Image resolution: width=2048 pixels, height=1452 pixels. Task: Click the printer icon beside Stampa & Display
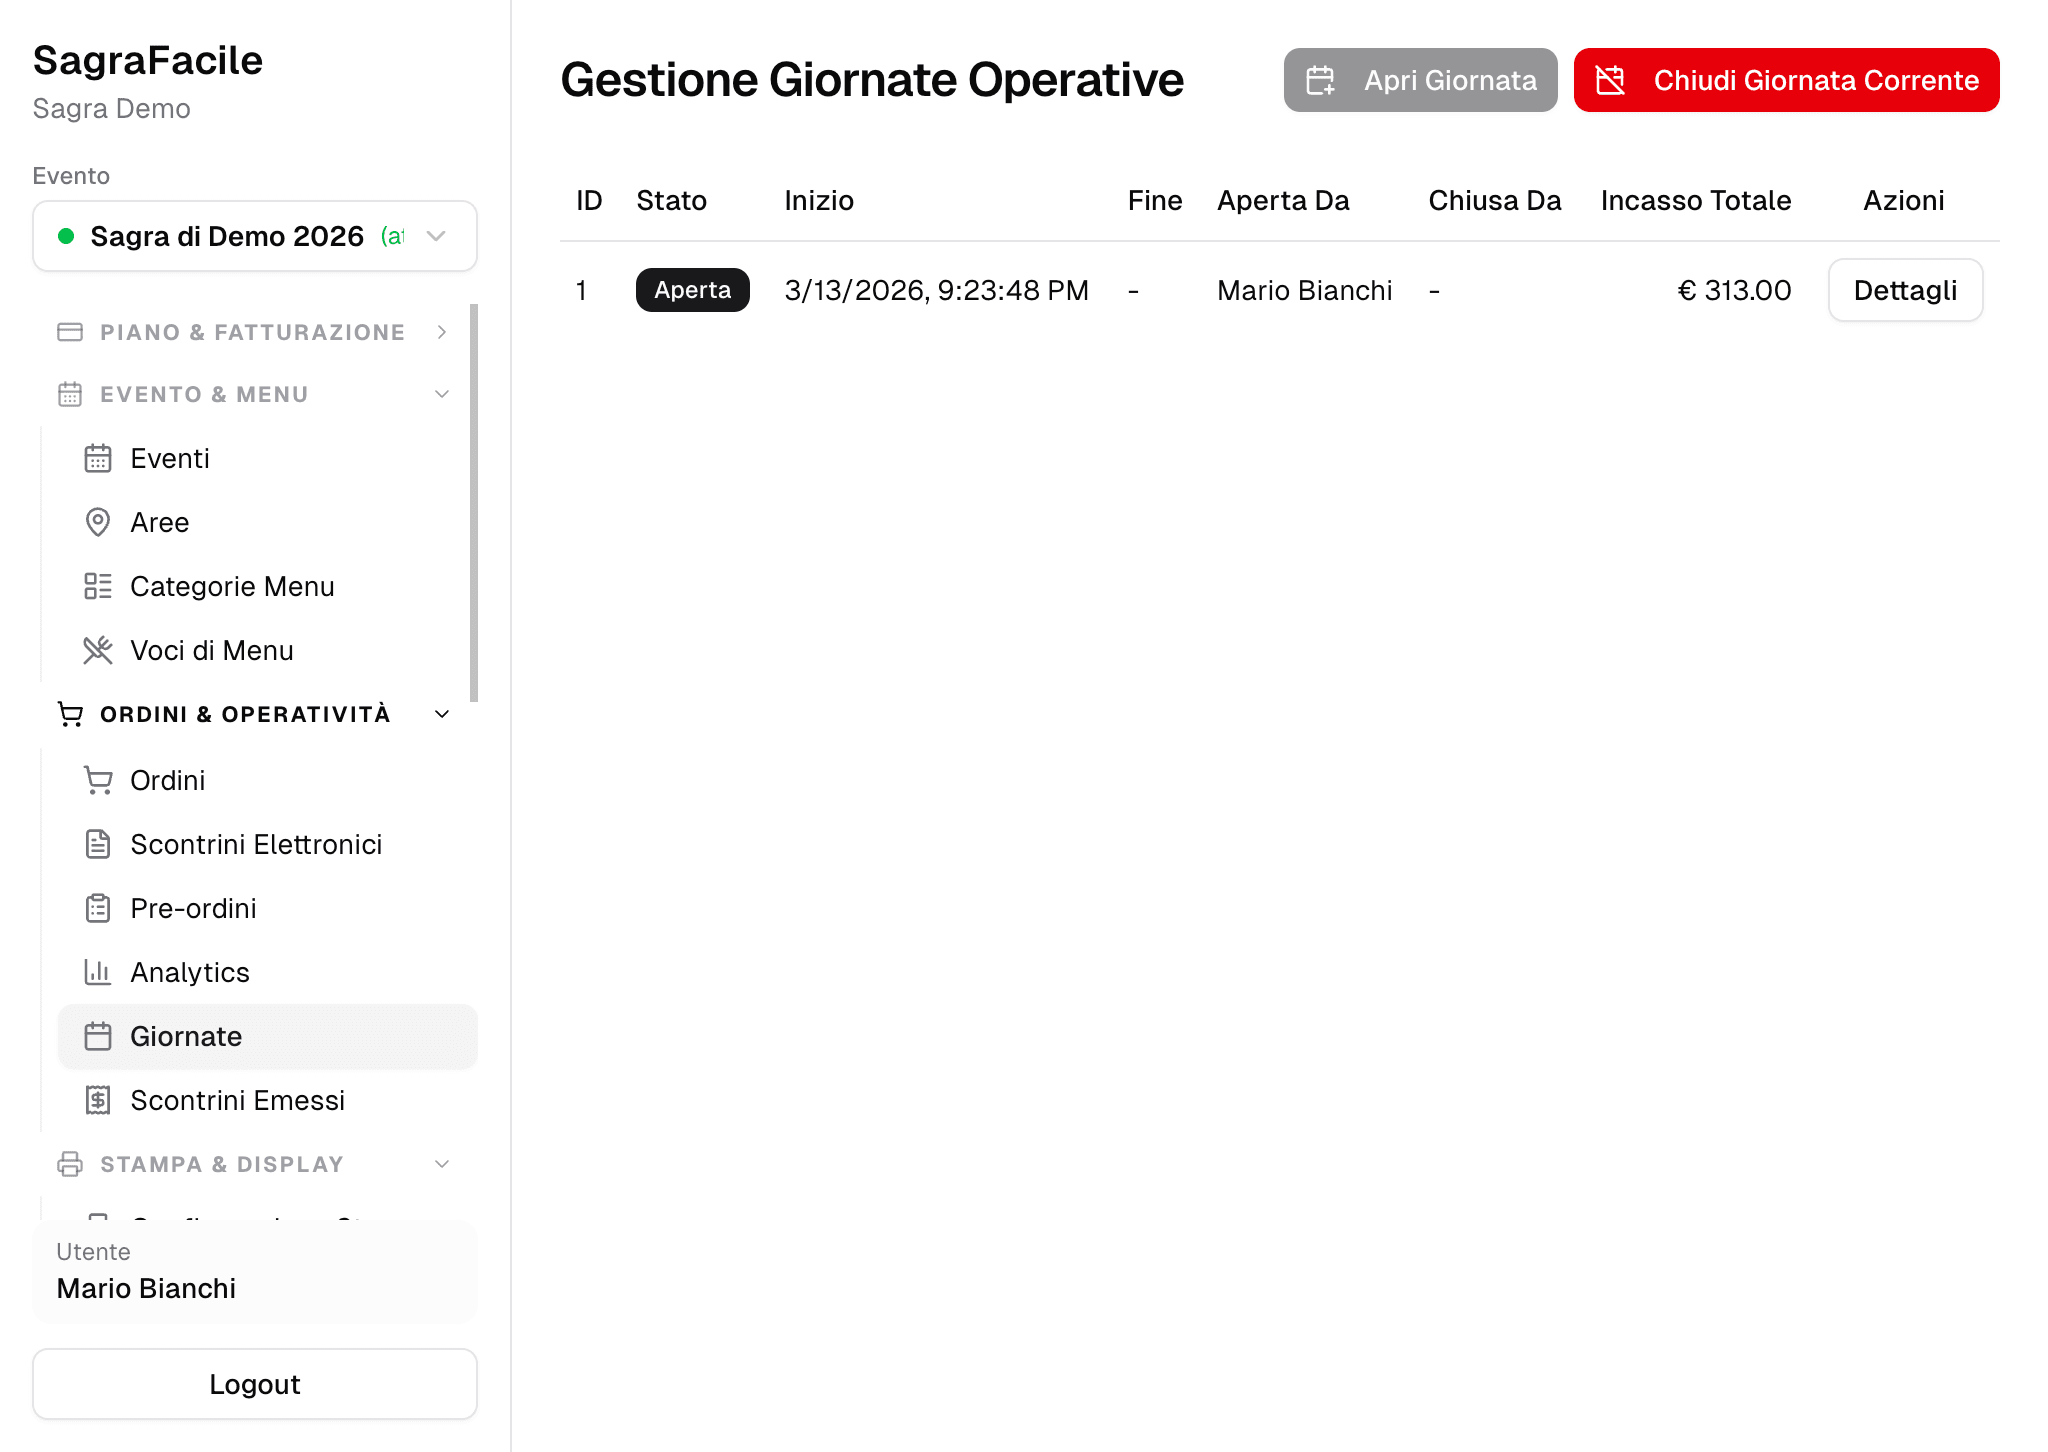coord(70,1164)
